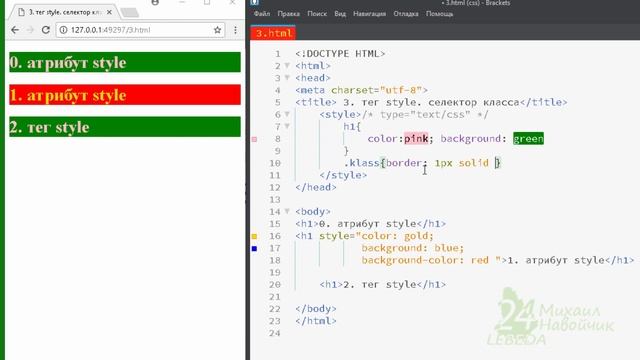
Task: Click the meta charset line 4
Action: pyautogui.click(x=361, y=90)
